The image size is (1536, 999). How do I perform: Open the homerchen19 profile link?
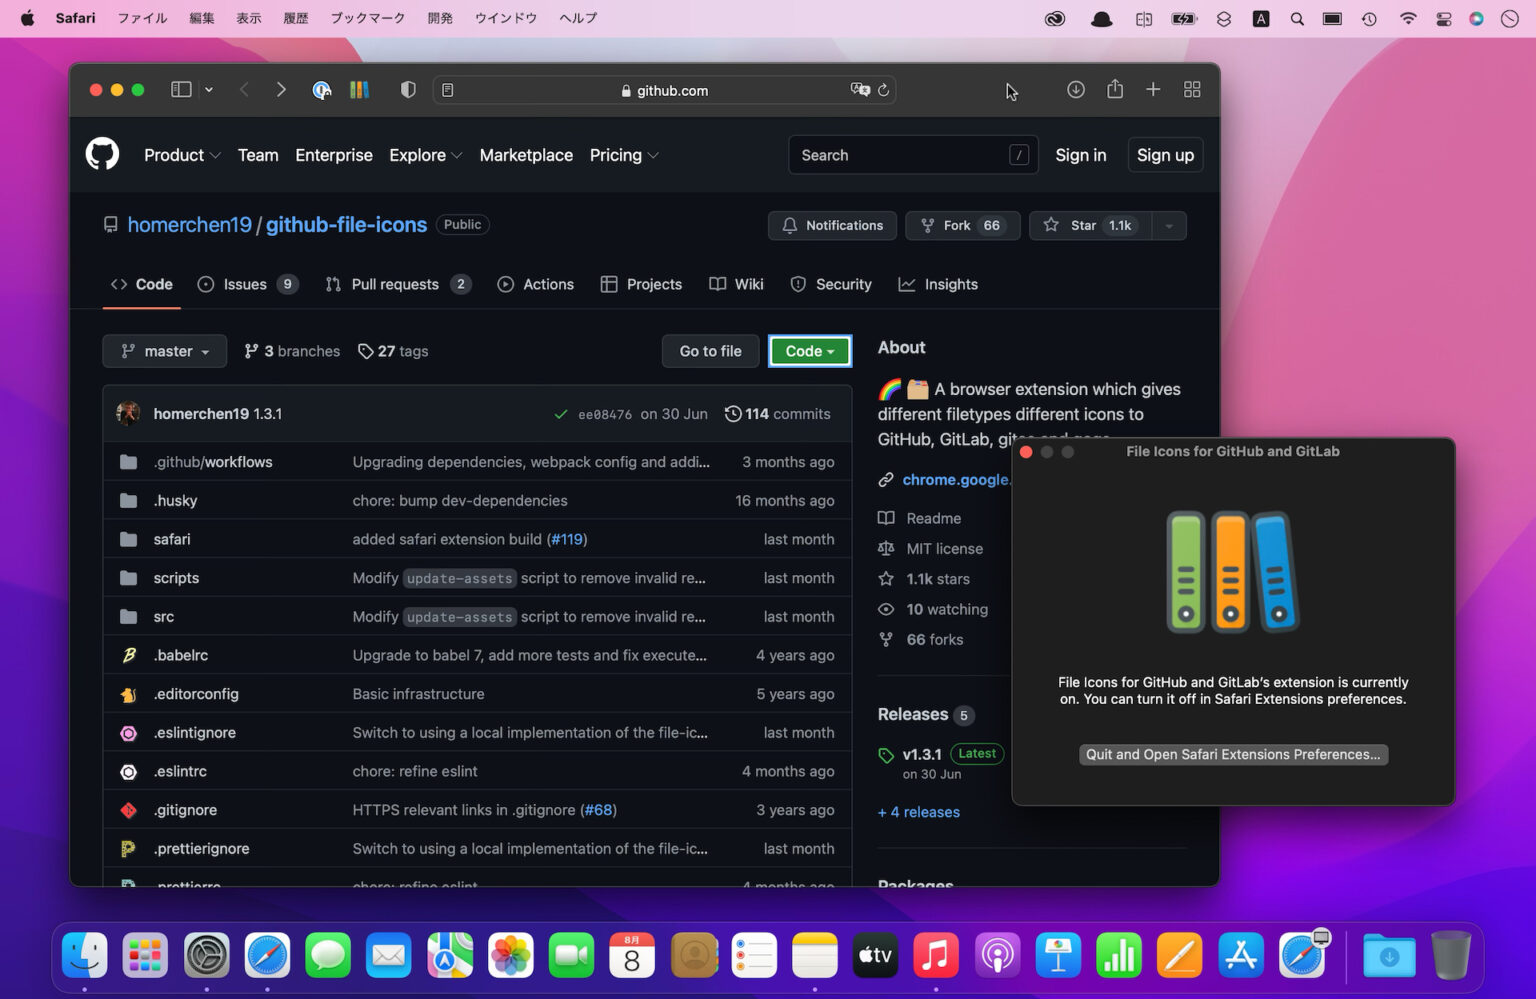tap(189, 224)
